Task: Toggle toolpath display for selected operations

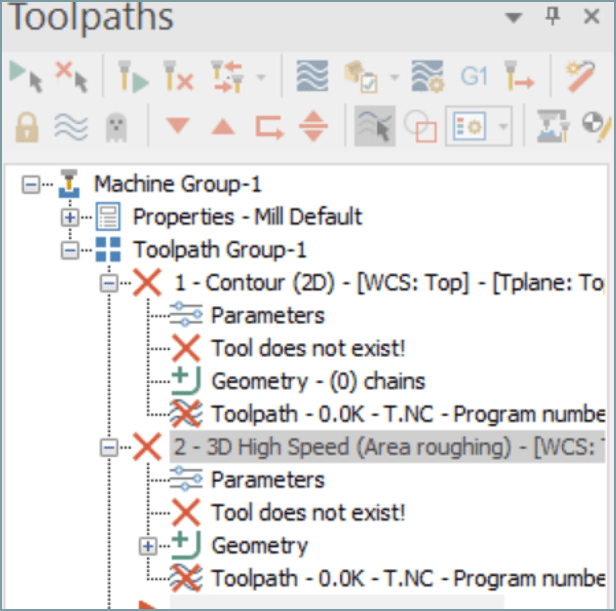Action: click(x=69, y=127)
